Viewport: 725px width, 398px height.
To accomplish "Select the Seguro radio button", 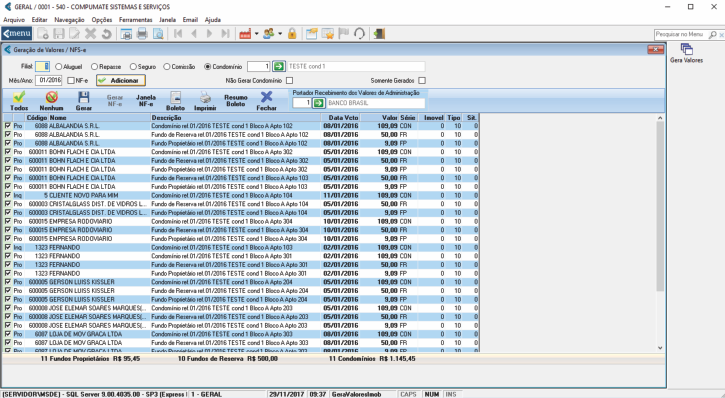I will [x=133, y=67].
